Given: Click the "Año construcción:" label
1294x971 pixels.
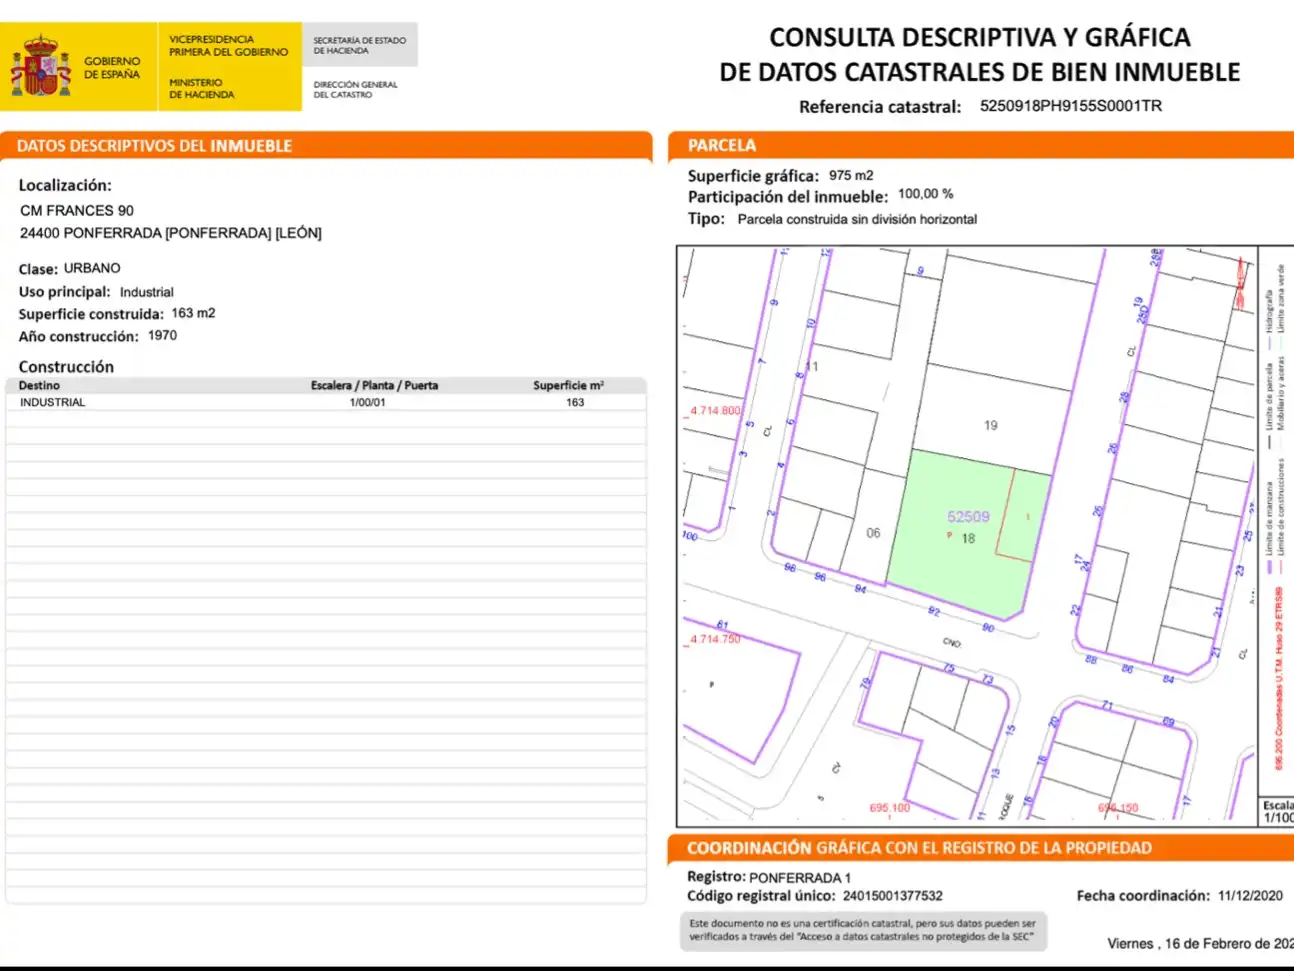Looking at the screenshot, I should point(79,337).
